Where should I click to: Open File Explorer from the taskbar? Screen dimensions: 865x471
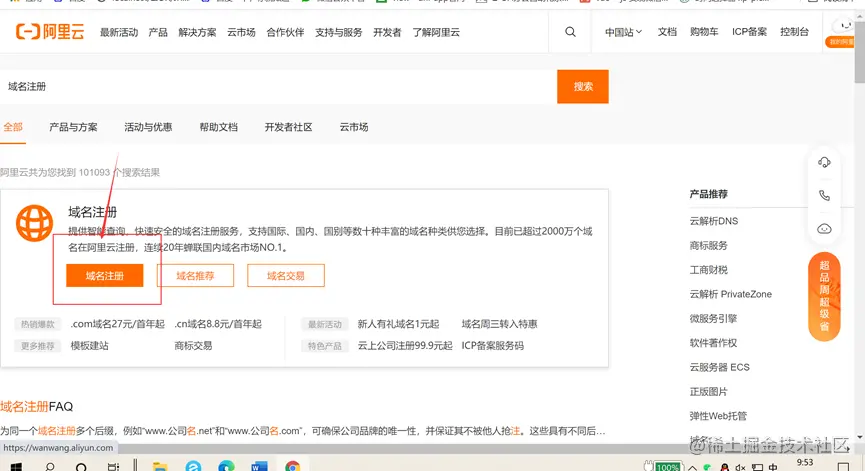(x=160, y=467)
